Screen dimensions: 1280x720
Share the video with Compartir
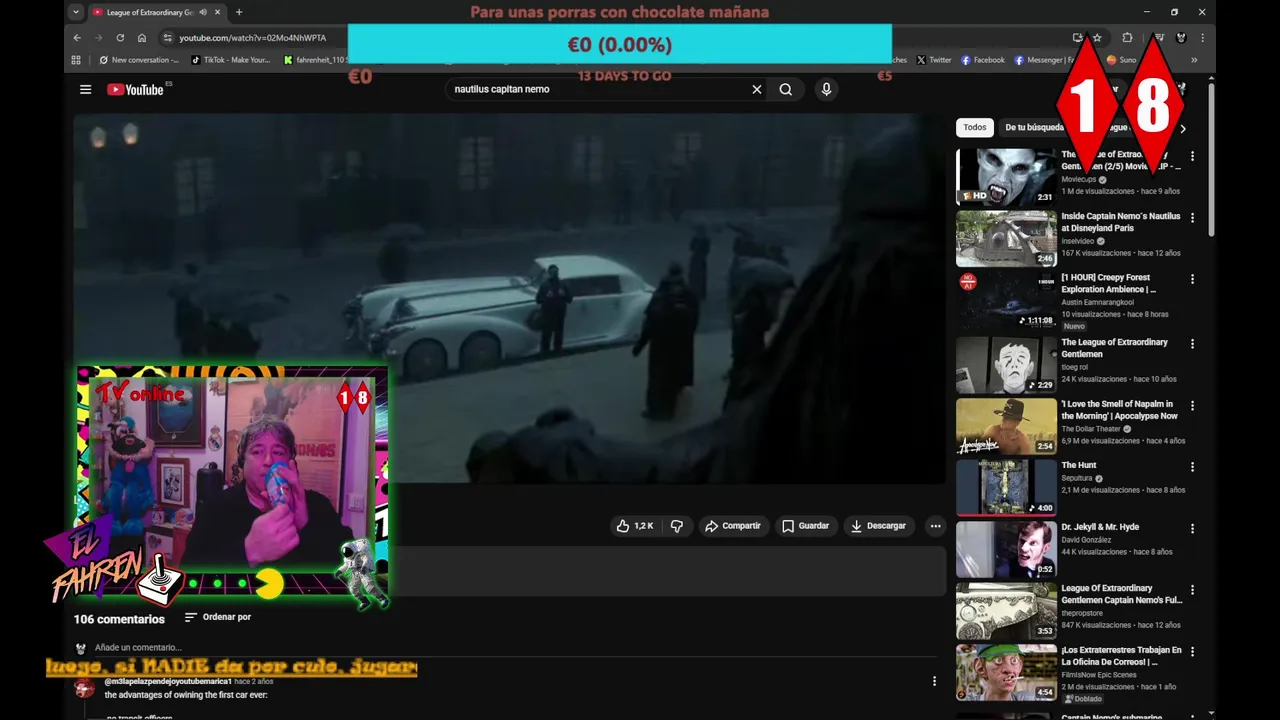pyautogui.click(x=733, y=526)
